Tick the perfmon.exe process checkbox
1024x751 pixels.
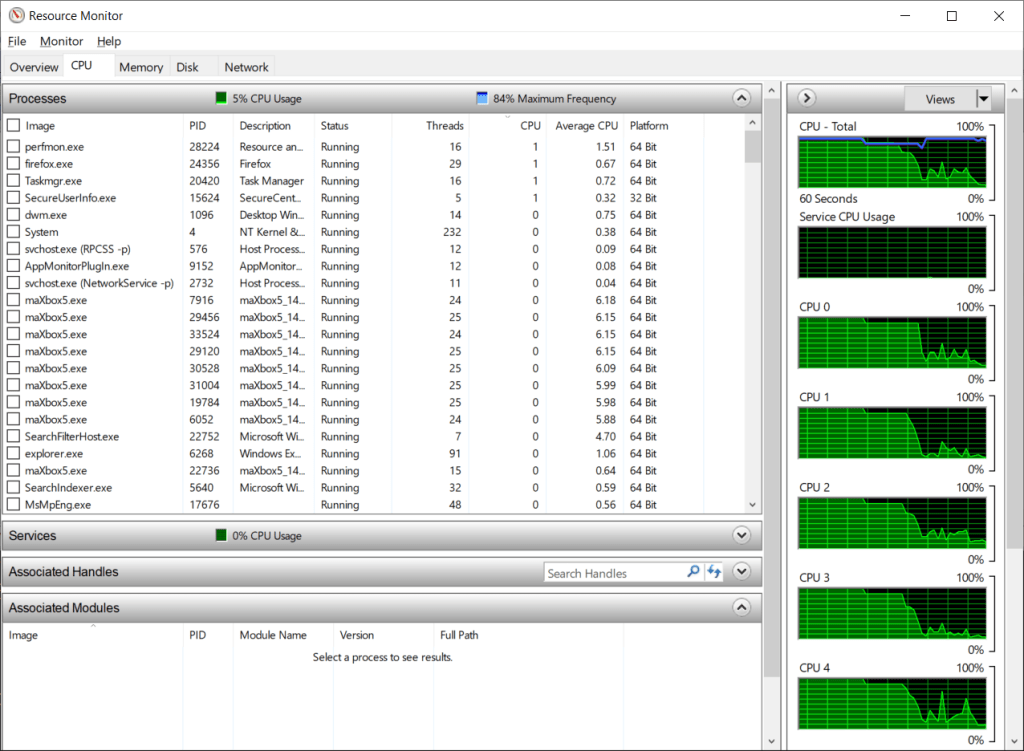[14, 147]
